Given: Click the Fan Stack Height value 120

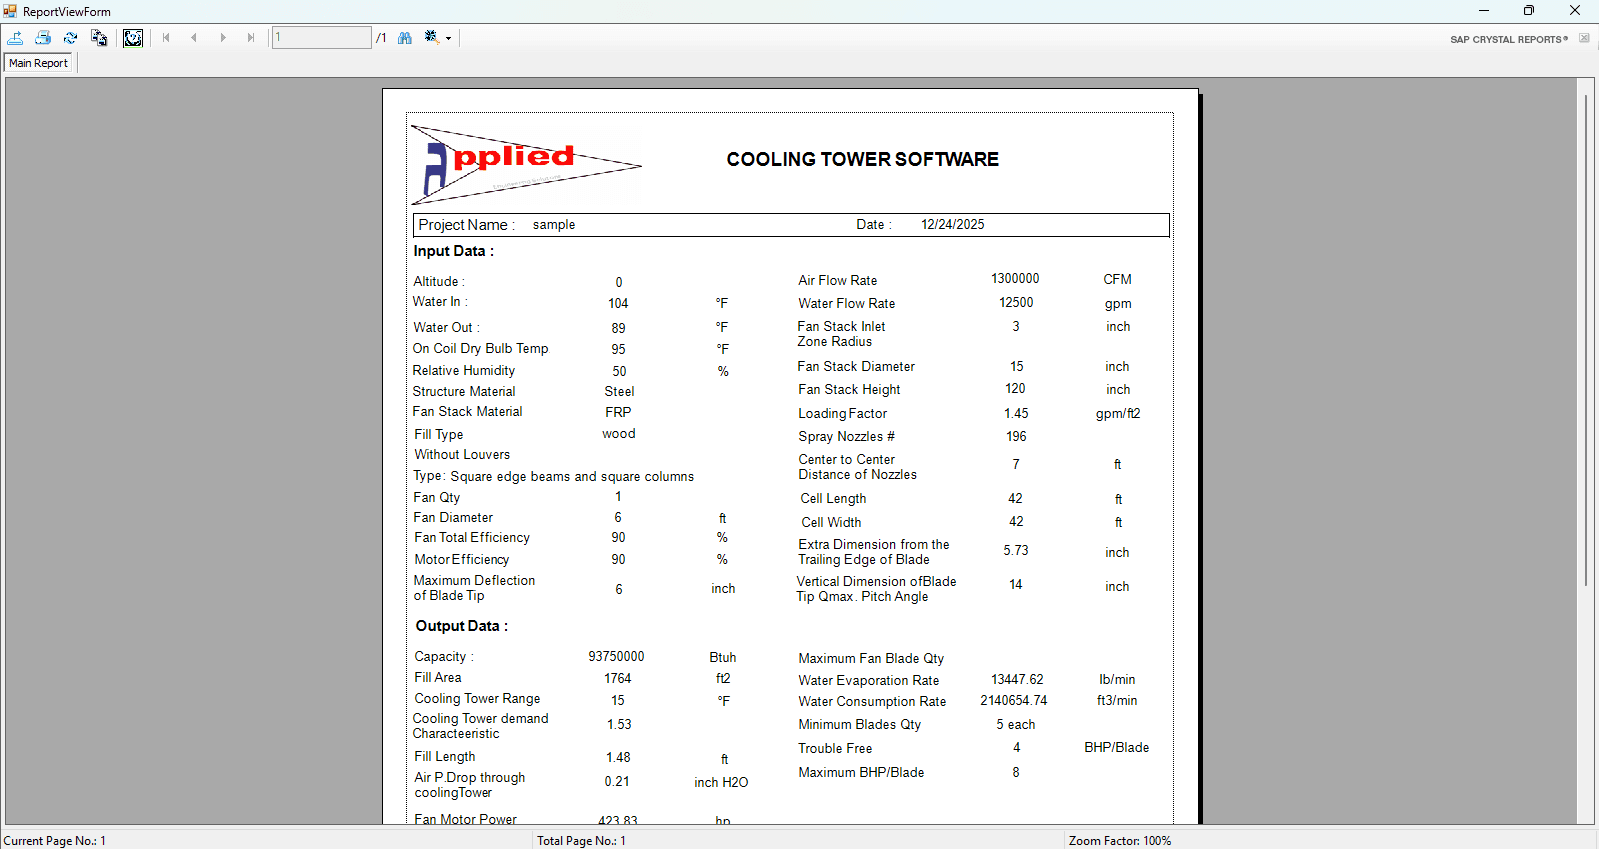Looking at the screenshot, I should coord(1015,389).
